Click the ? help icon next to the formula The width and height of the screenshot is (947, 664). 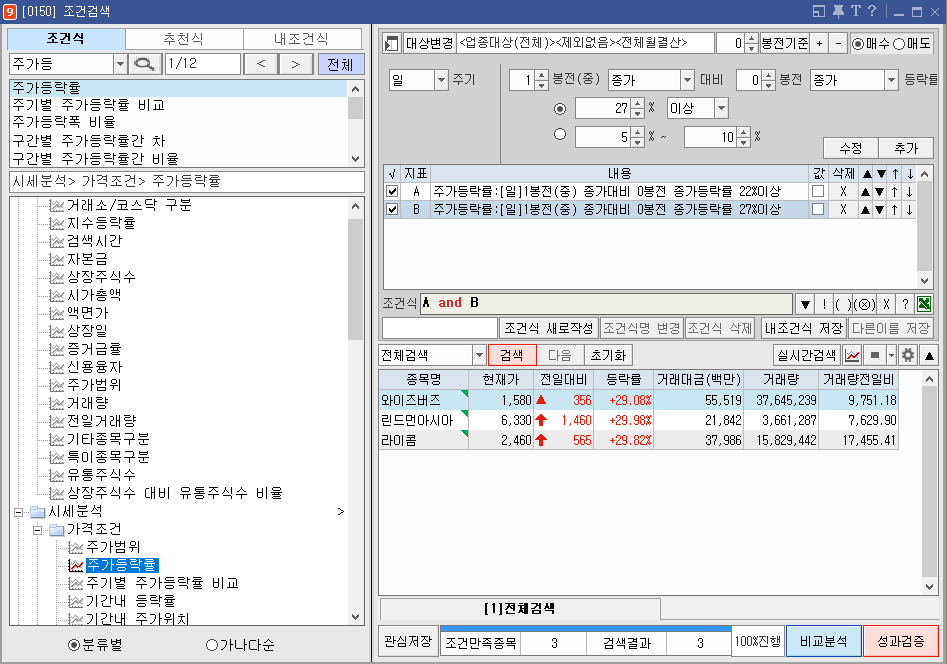tap(905, 304)
